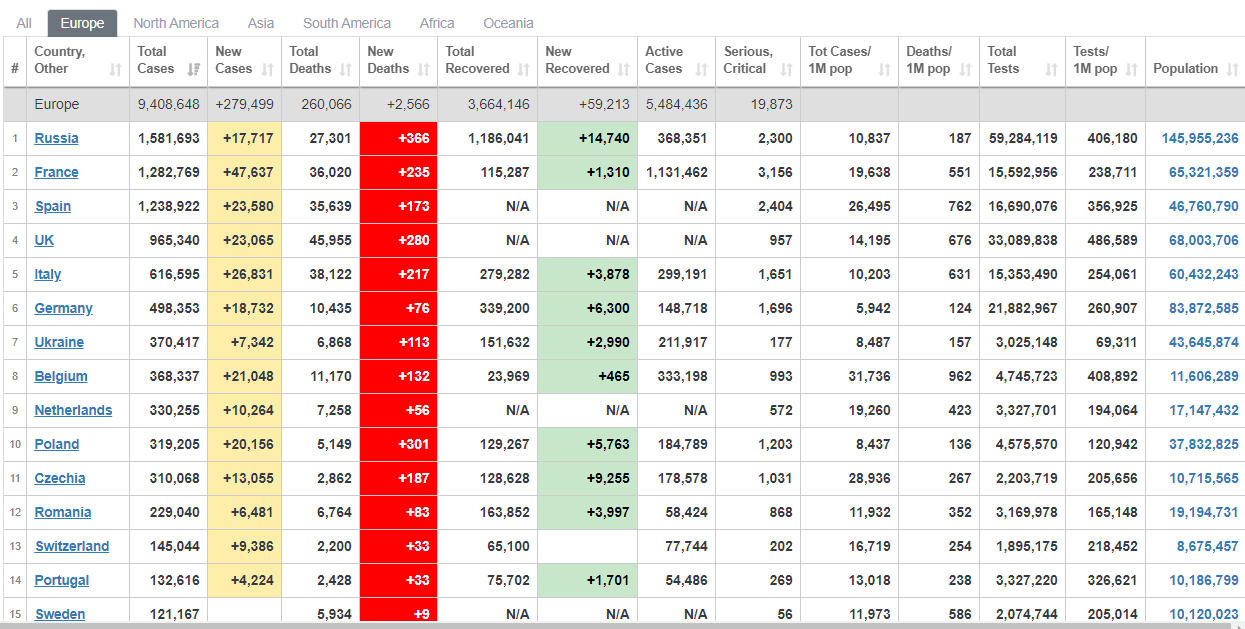Image resolution: width=1245 pixels, height=629 pixels.
Task: Select Germany total tests 21,882,967 cell
Action: 1022,308
